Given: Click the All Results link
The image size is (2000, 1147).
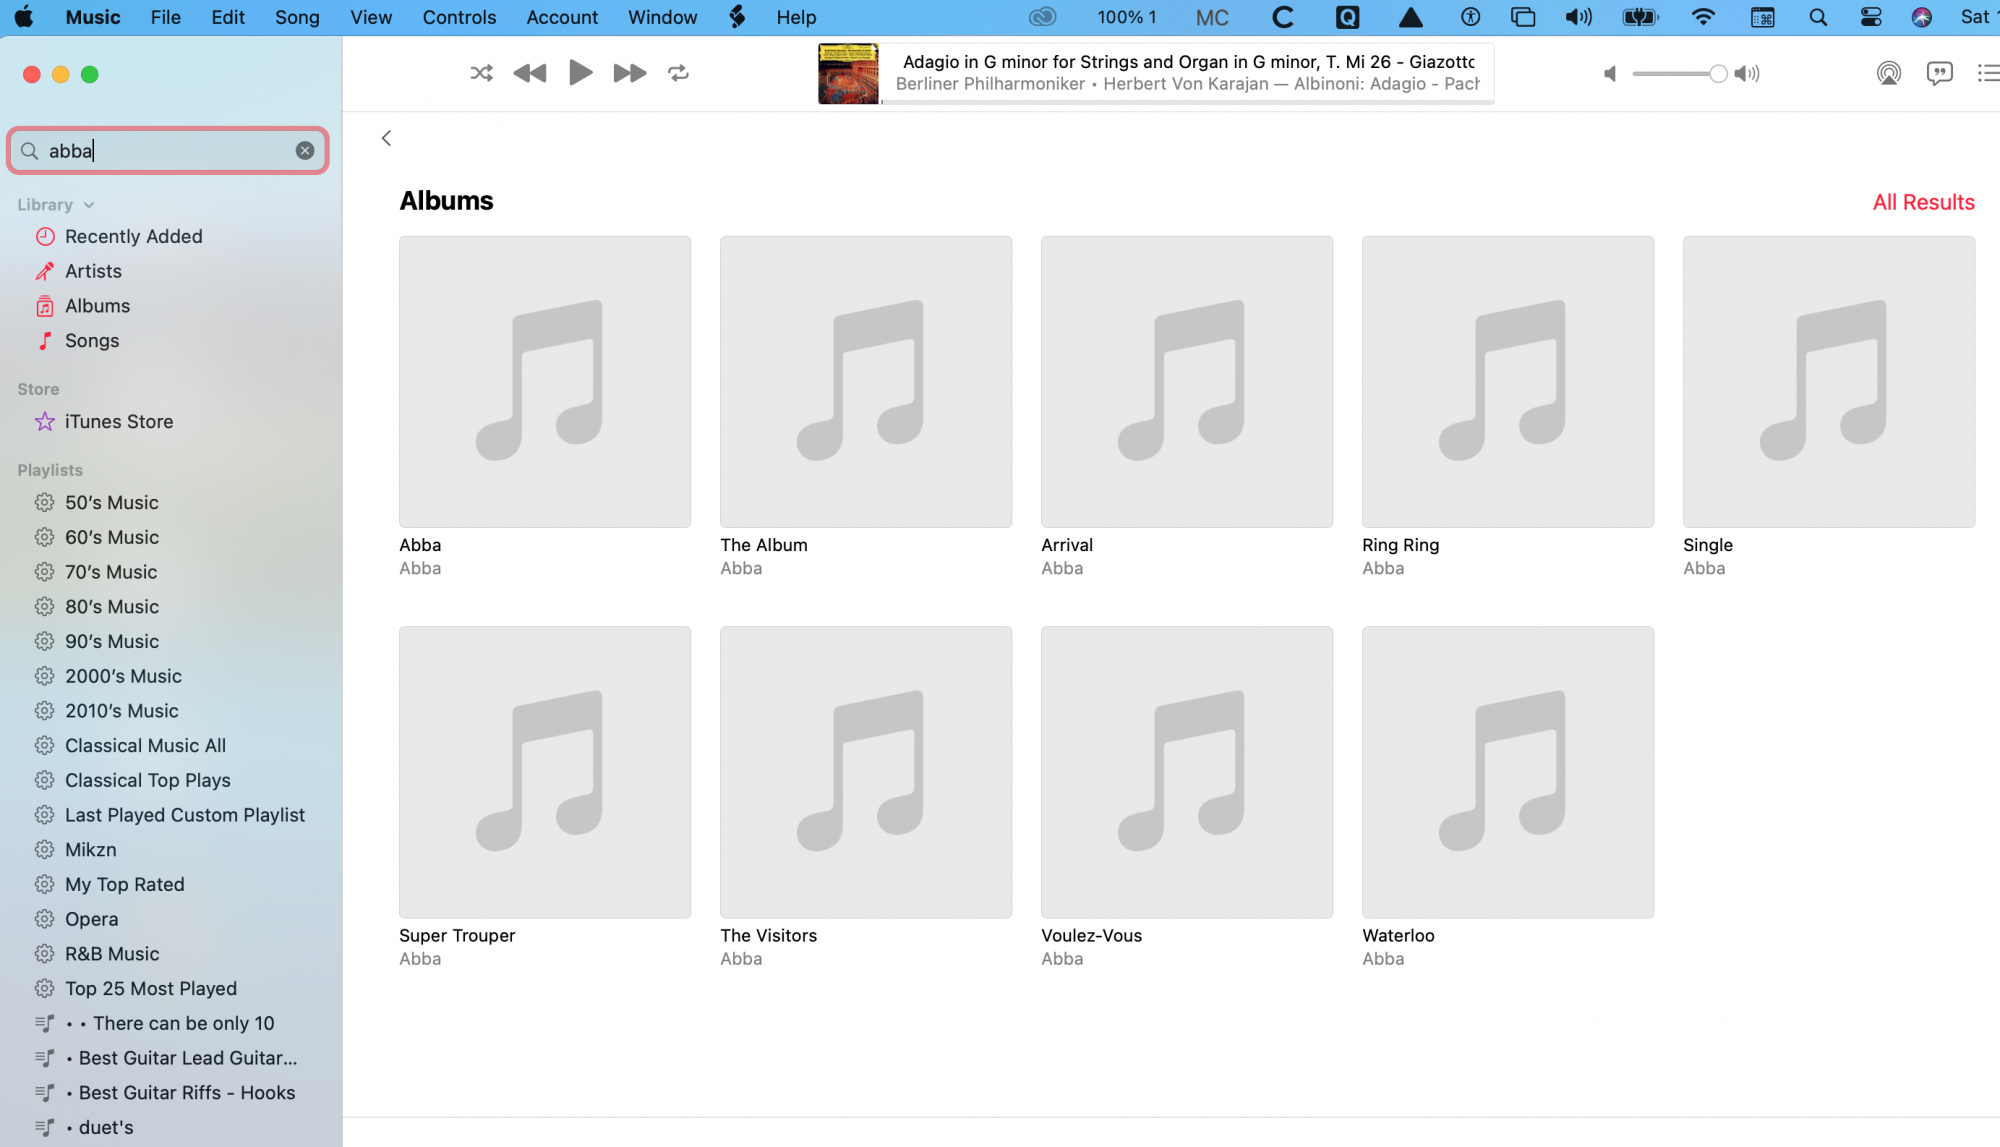Looking at the screenshot, I should click(x=1923, y=202).
